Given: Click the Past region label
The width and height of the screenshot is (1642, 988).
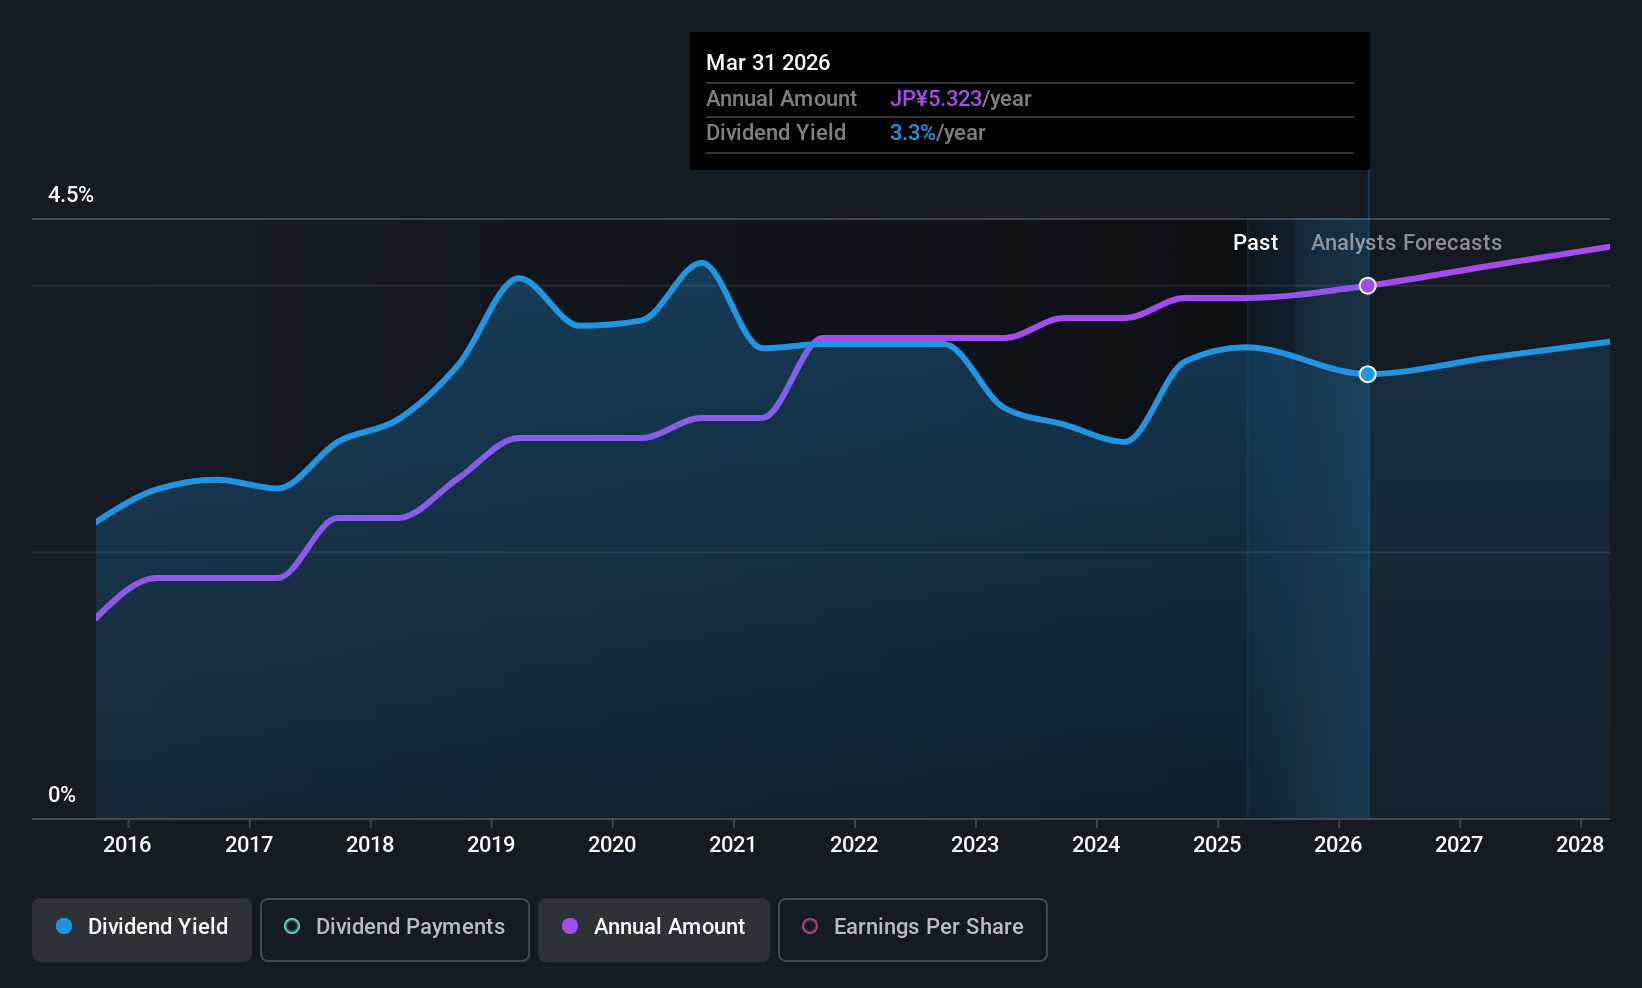Looking at the screenshot, I should click(1255, 243).
